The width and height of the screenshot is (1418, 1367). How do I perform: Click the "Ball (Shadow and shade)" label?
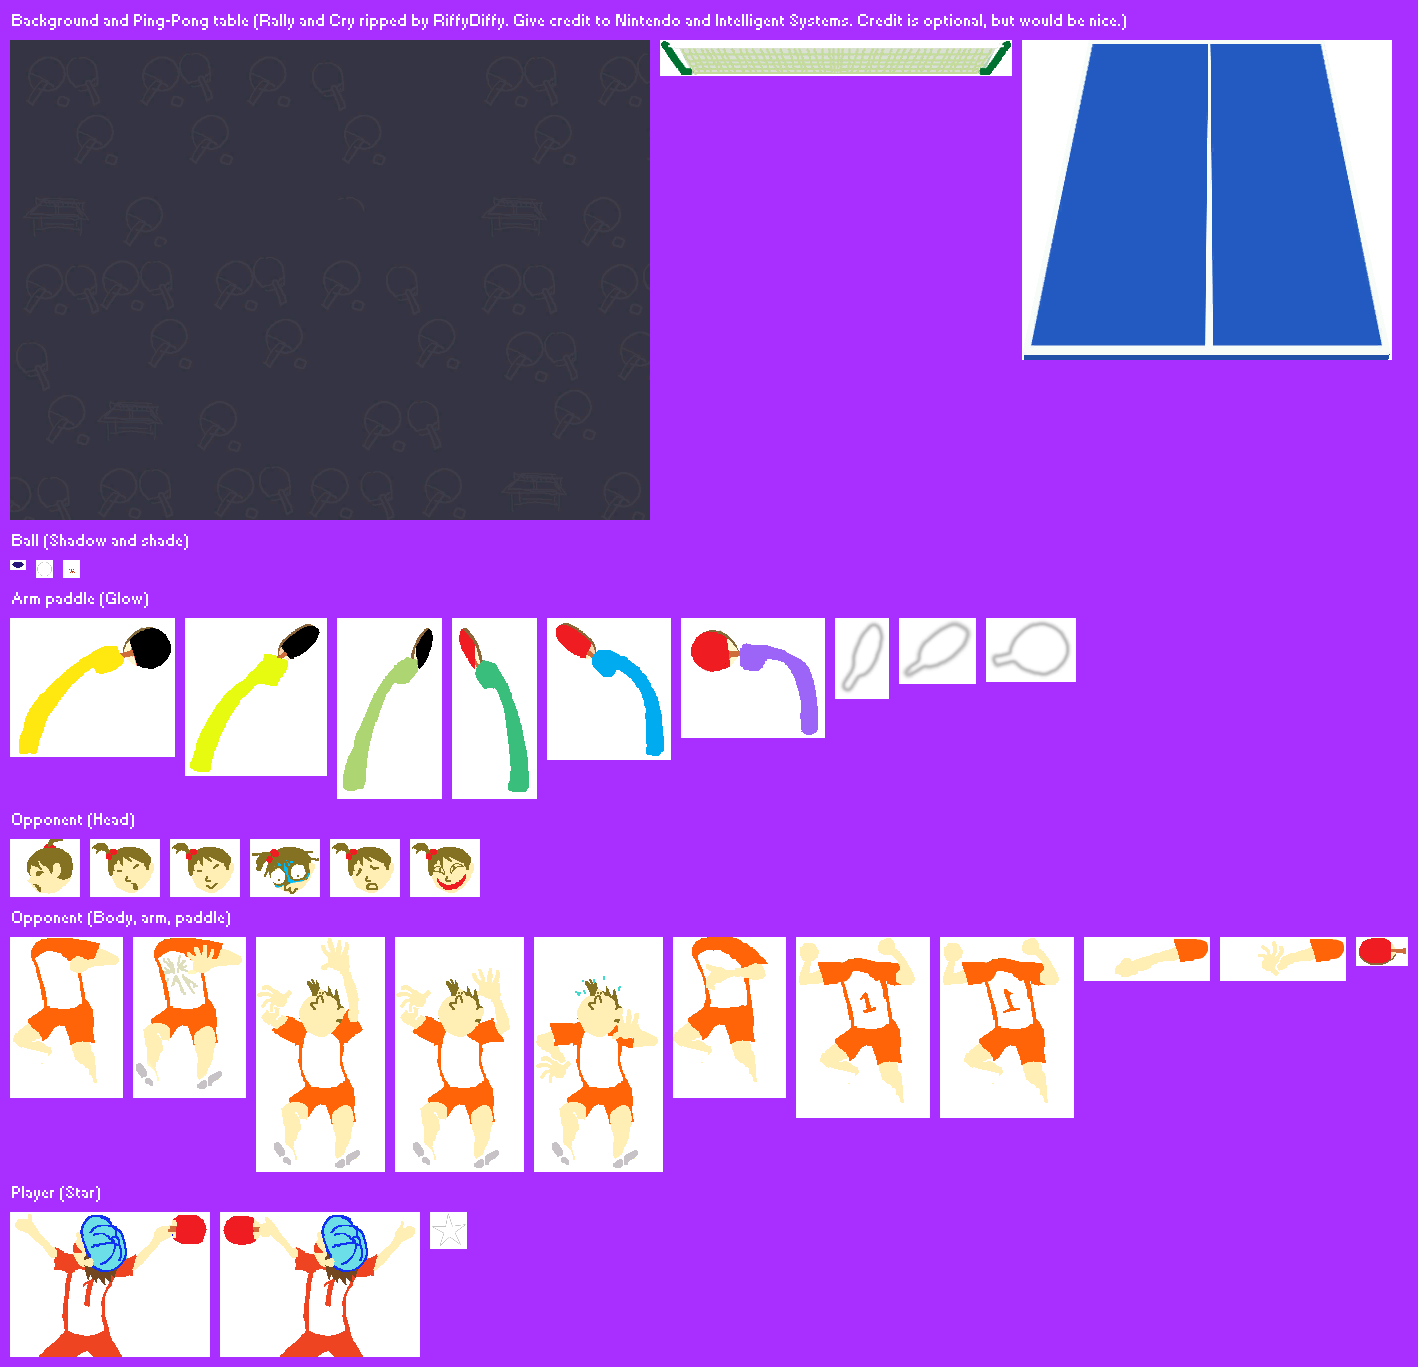(100, 540)
